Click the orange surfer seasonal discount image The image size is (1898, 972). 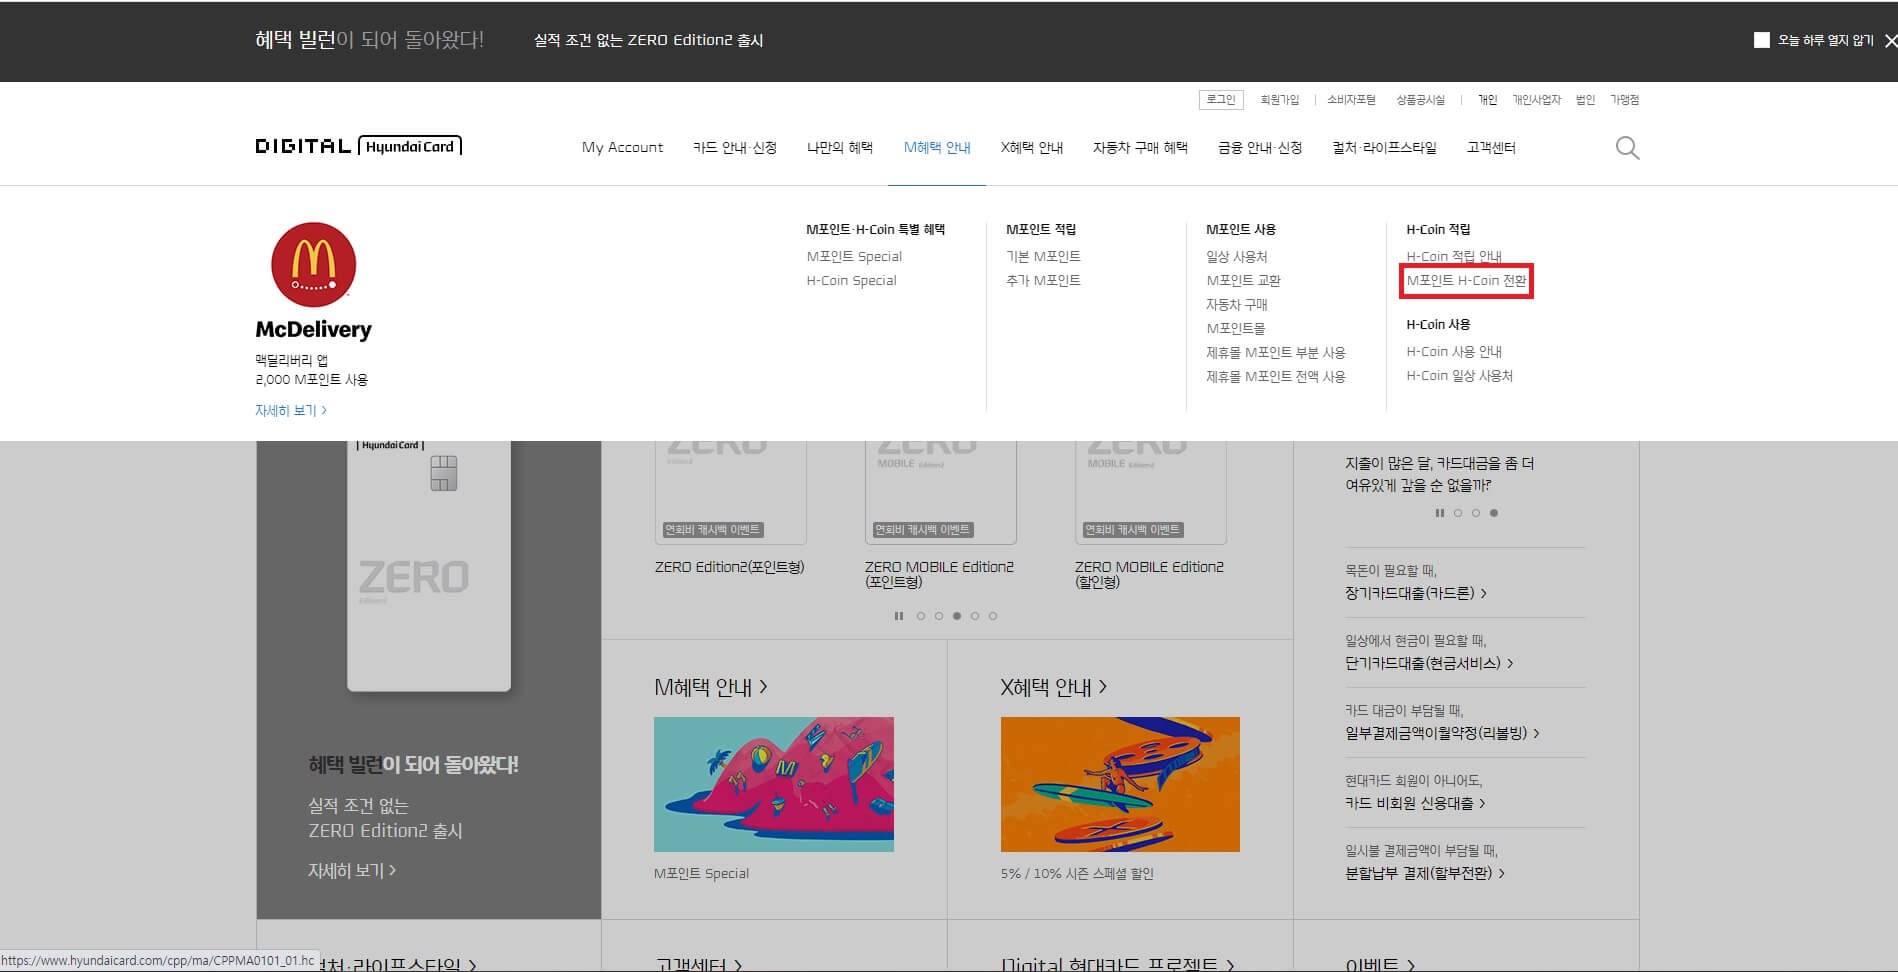[1120, 784]
